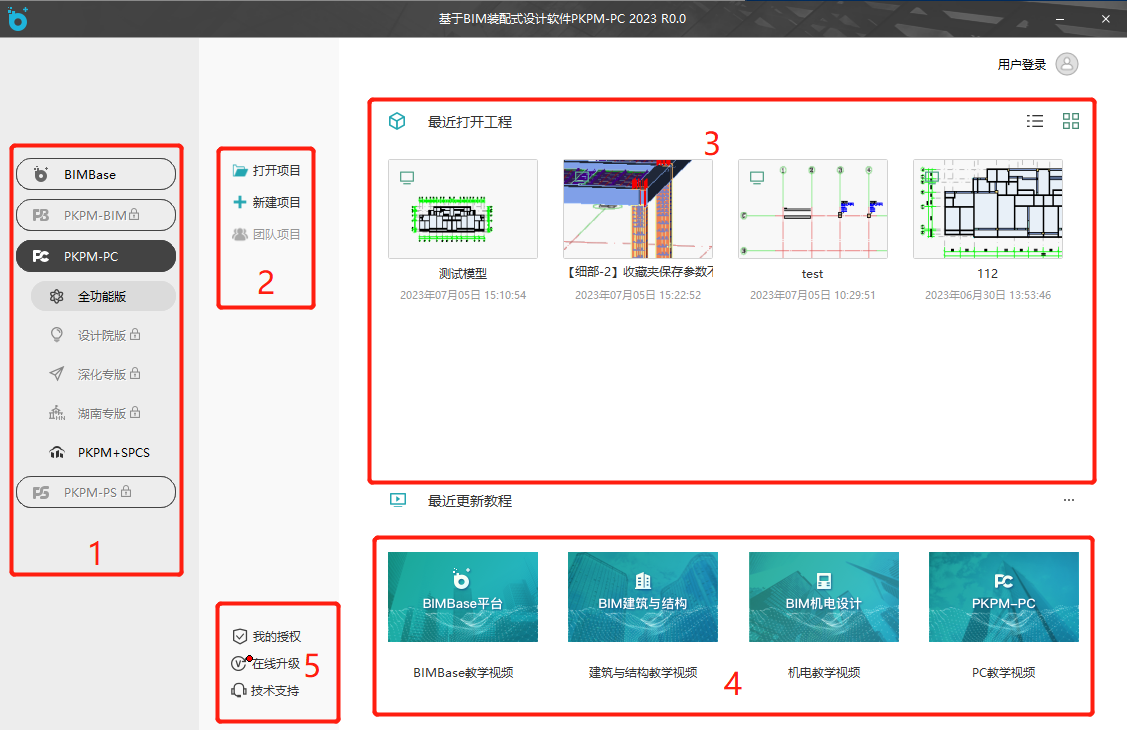Choose the 全功能版 edition
Screen dimensions: 1127x730
[104, 296]
